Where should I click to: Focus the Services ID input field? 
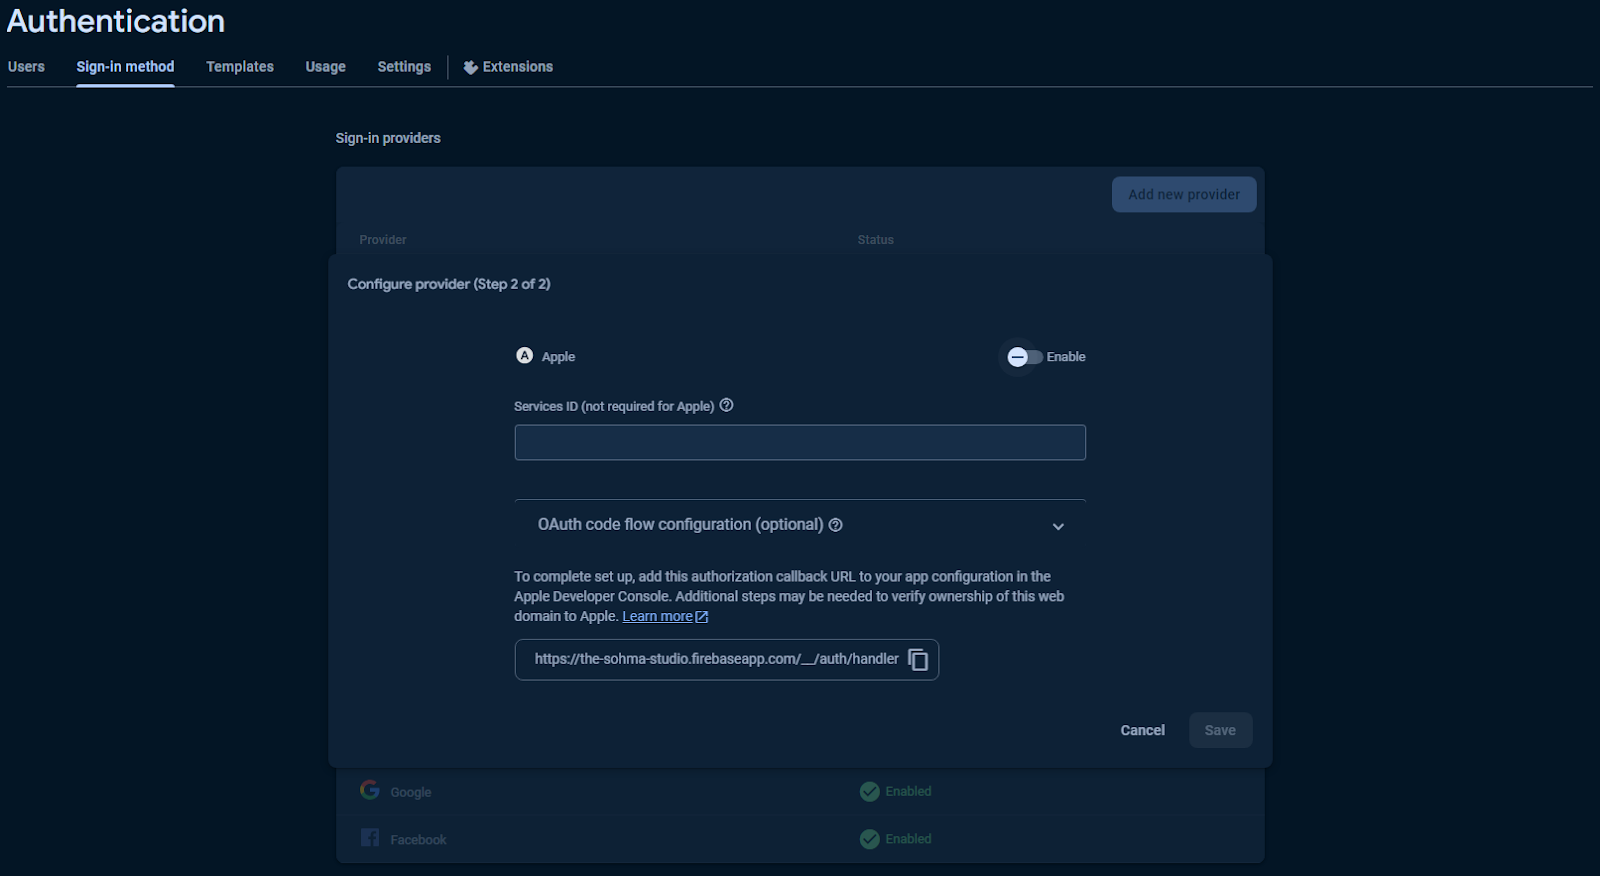coord(800,443)
